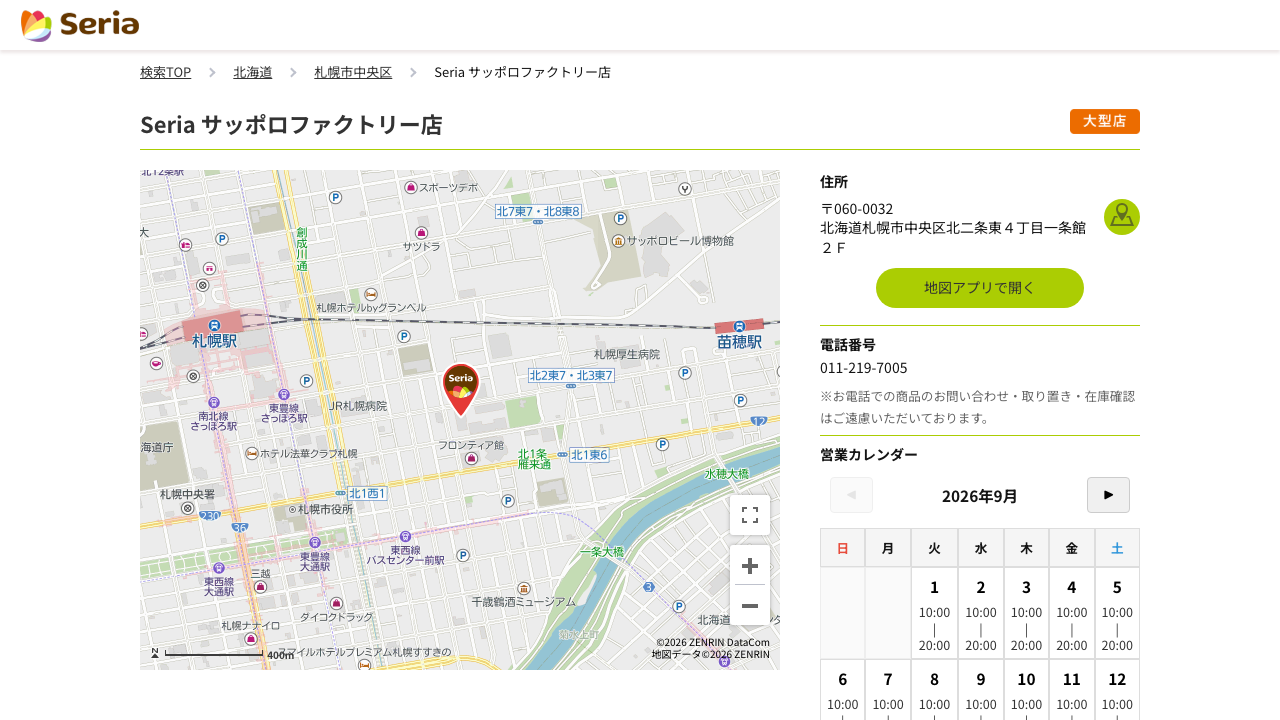1280x720 pixels.
Task: Click the 日 Sunday column header
Action: click(842, 548)
